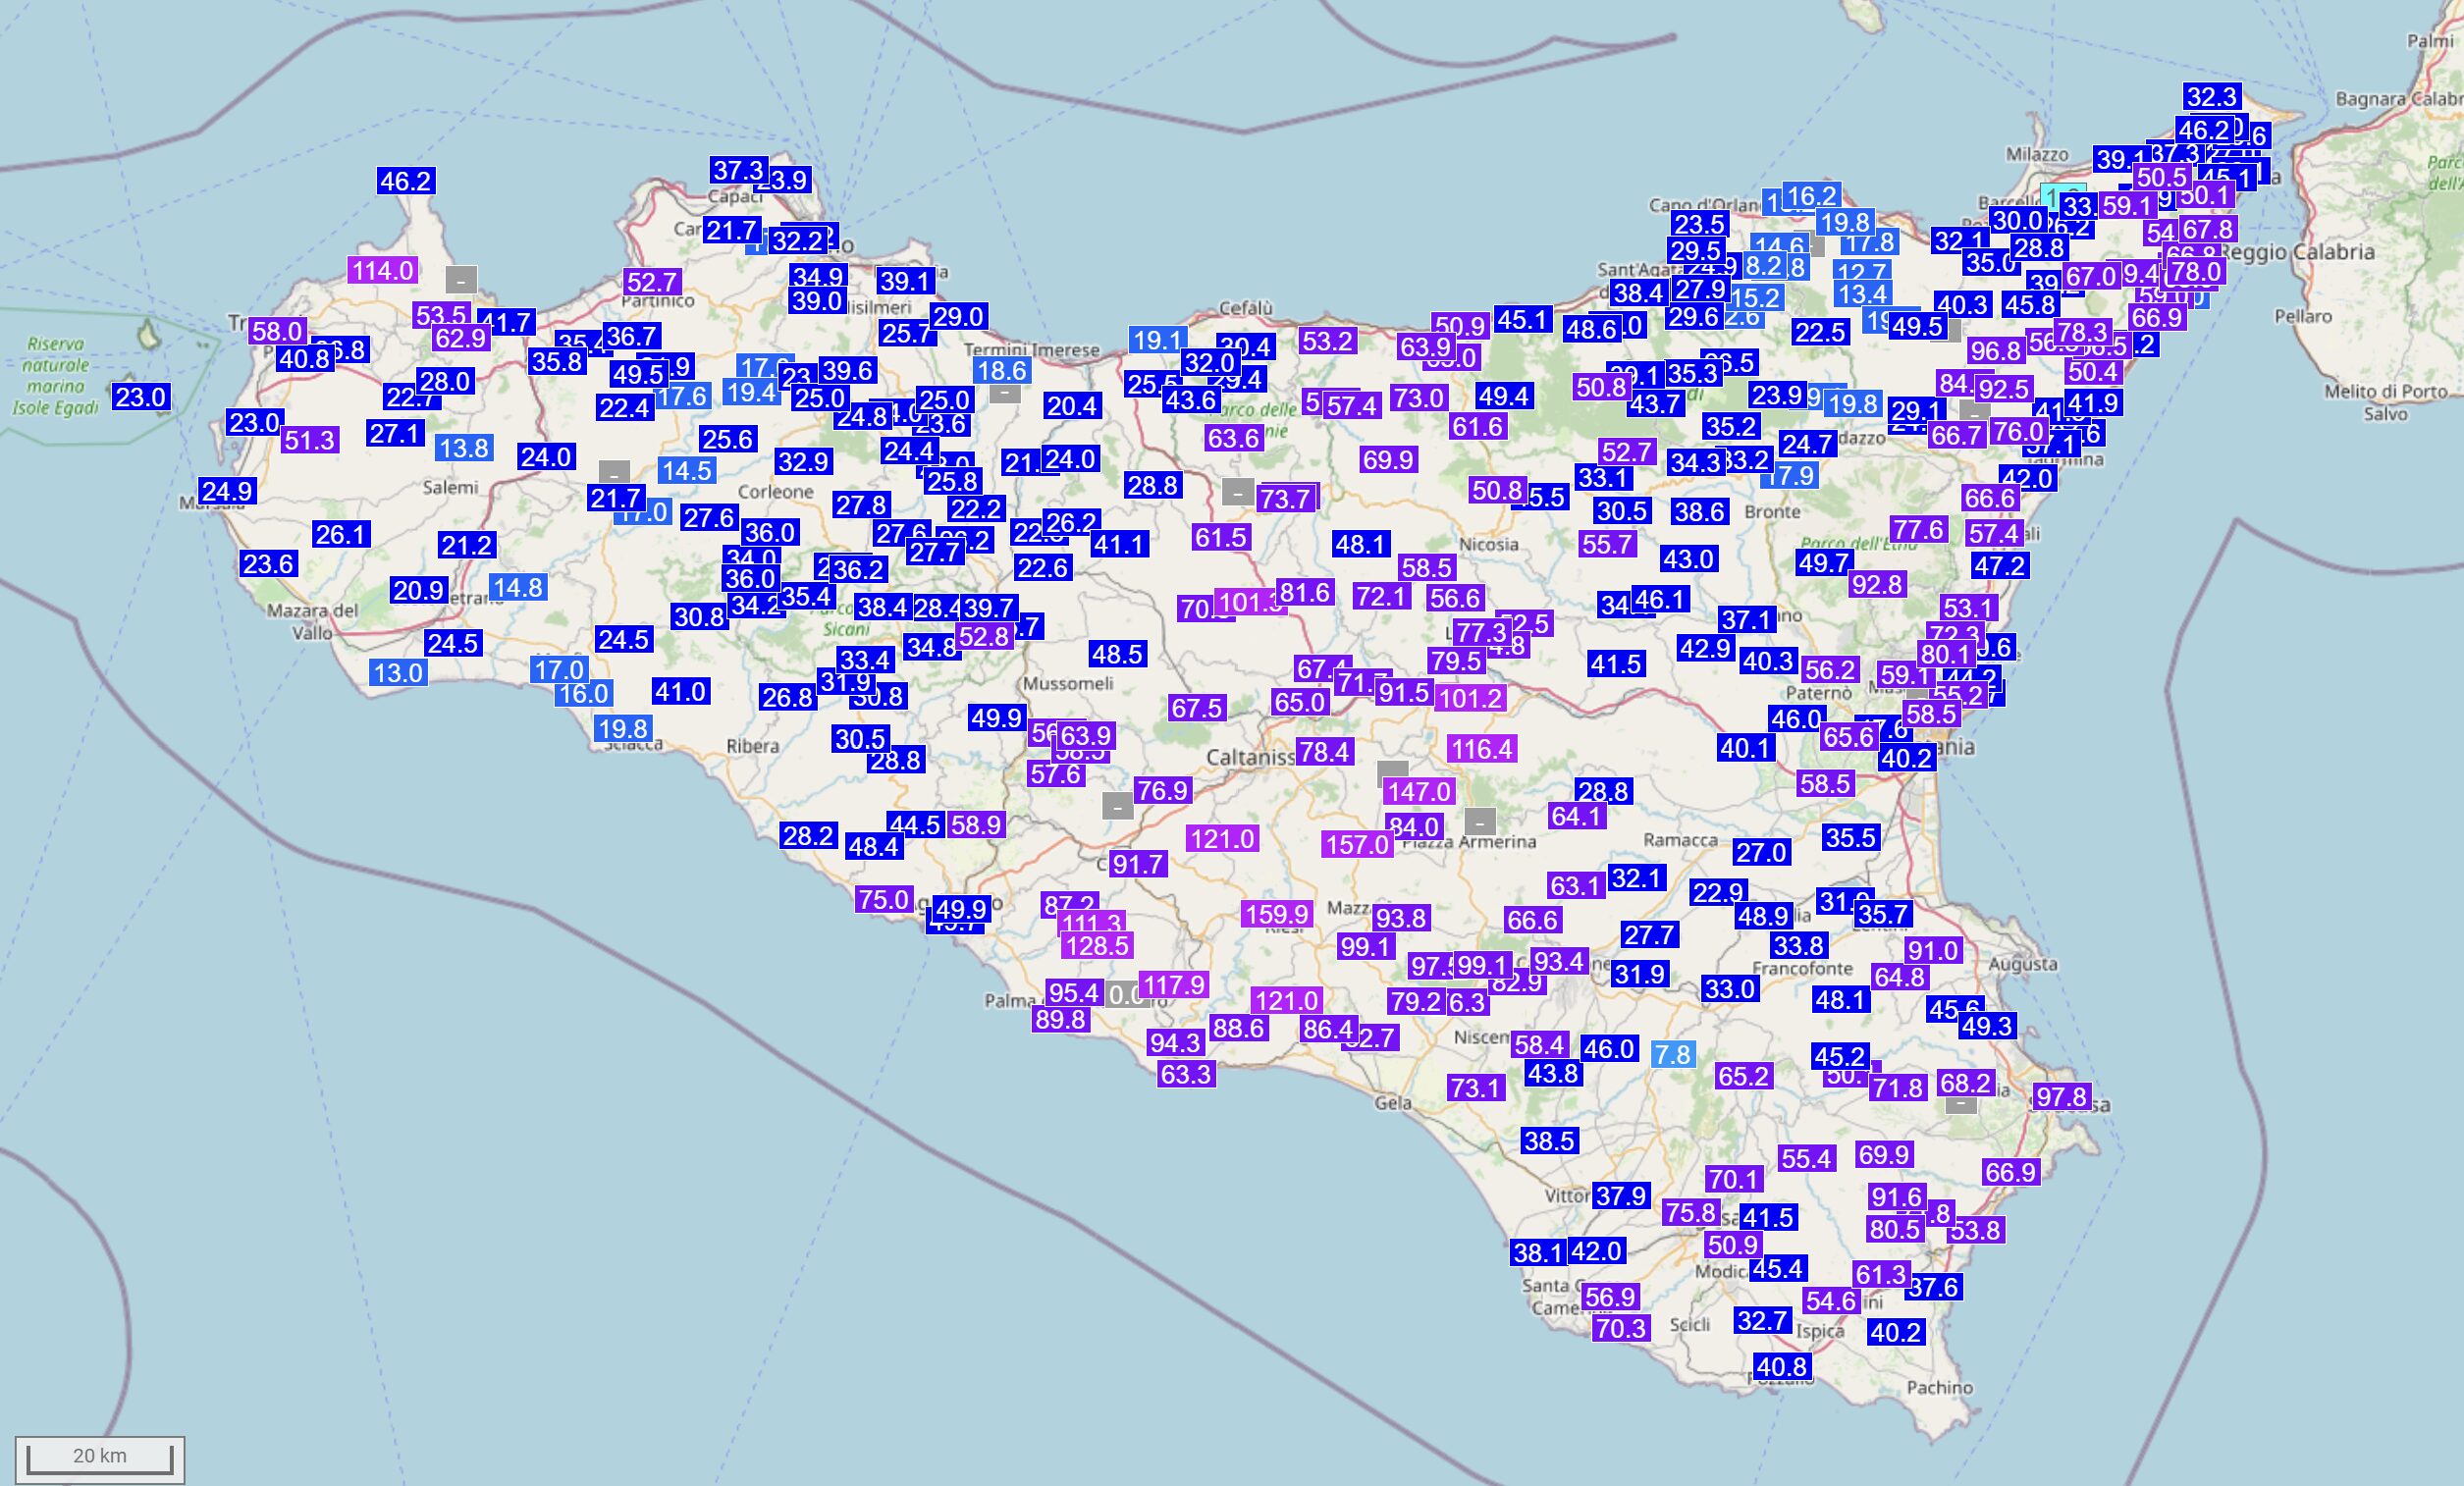This screenshot has height=1486, width=2464.
Task: Select the 97.8 marker near Siracusa
Action: (x=2061, y=1097)
